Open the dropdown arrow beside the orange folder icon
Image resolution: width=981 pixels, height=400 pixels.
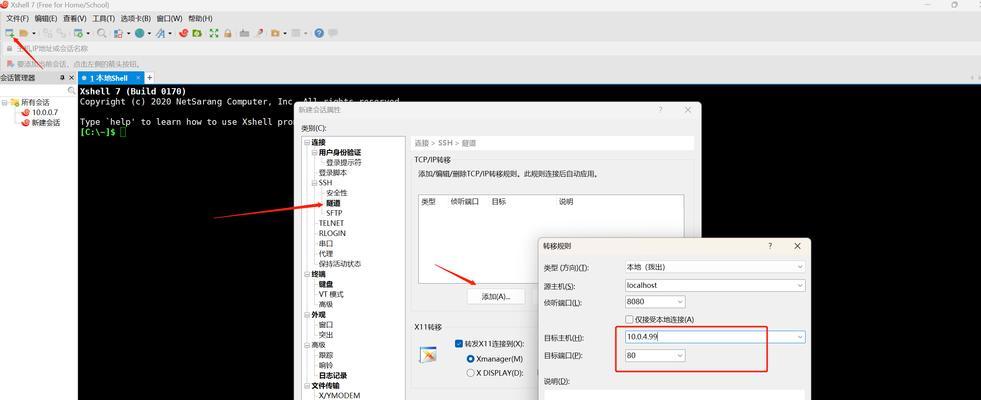[x=285, y=33]
